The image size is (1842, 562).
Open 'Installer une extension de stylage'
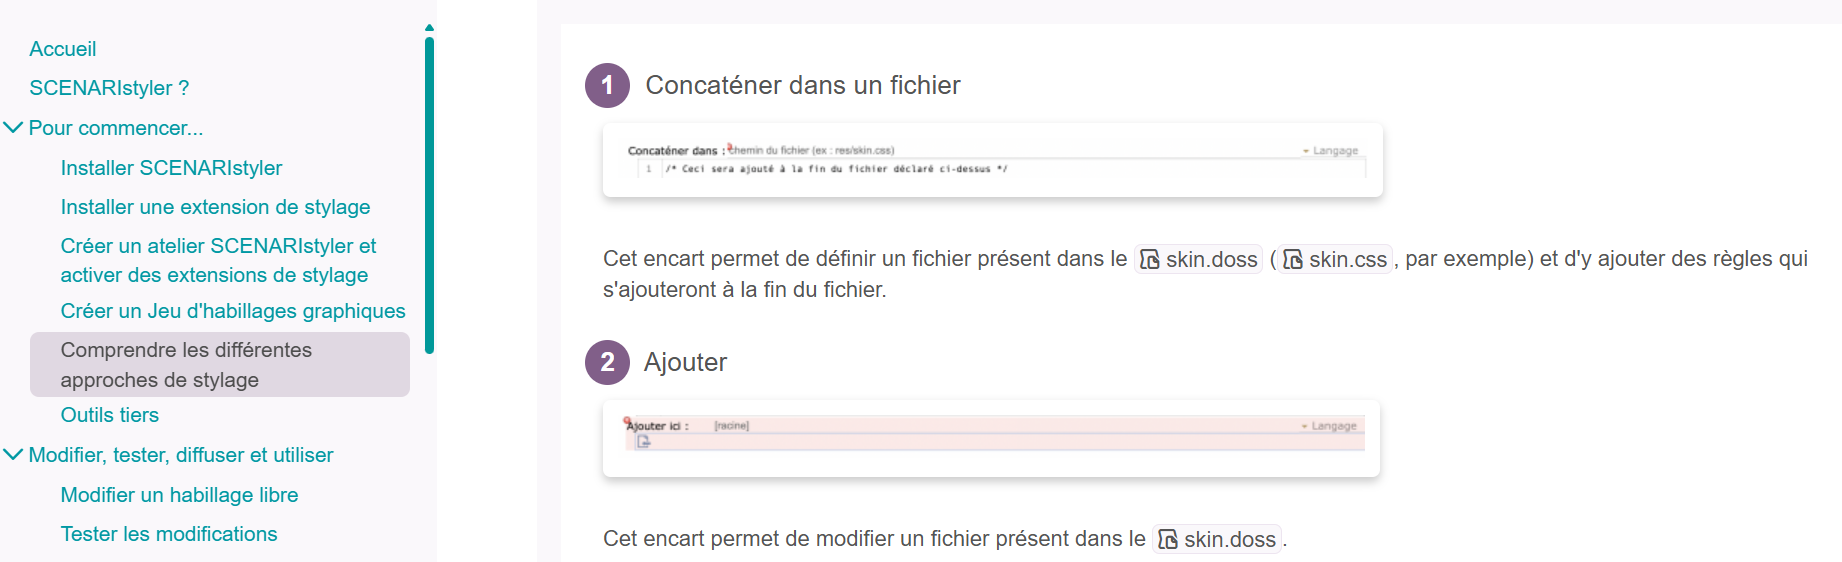pyautogui.click(x=215, y=207)
